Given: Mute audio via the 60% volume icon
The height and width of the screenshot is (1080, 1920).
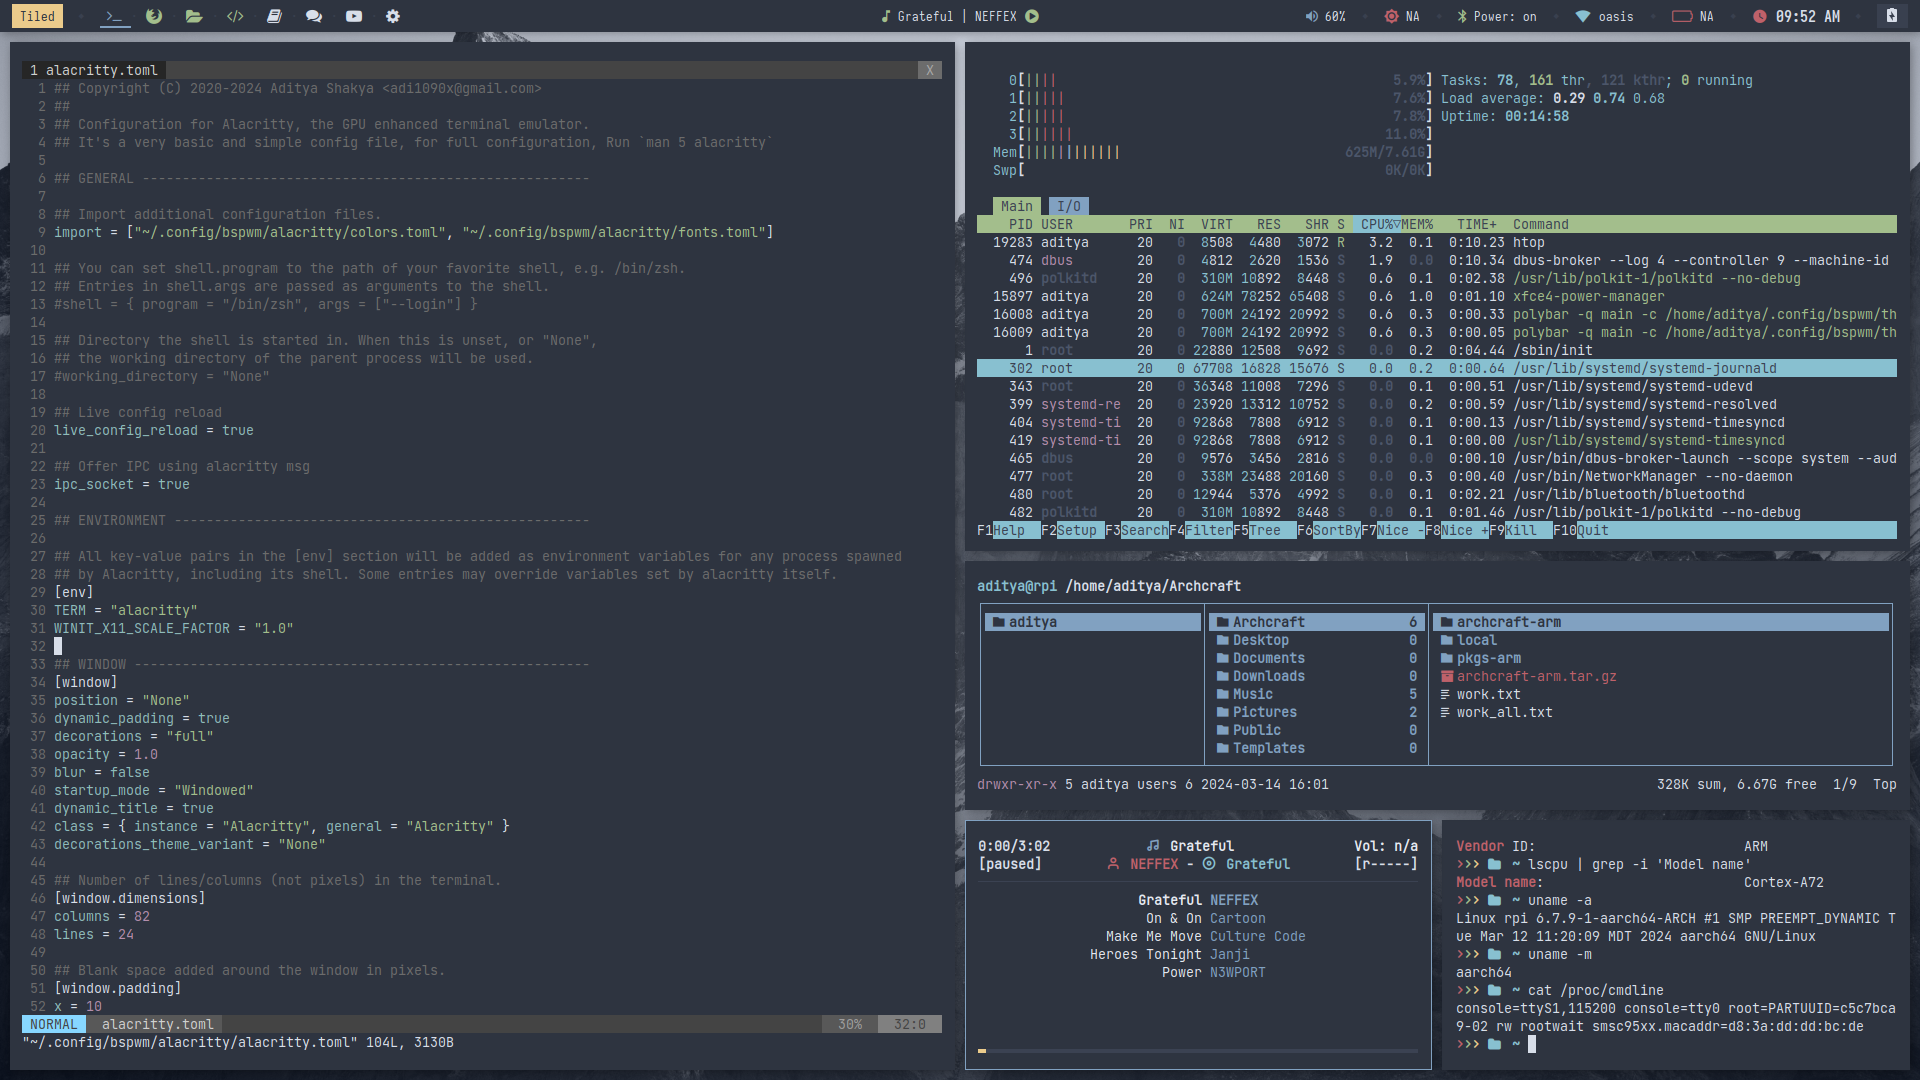Looking at the screenshot, I should (x=1311, y=16).
